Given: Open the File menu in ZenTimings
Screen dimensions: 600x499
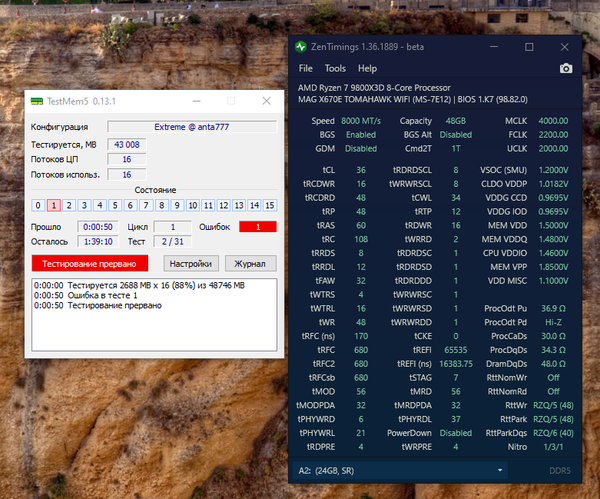Looking at the screenshot, I should coord(305,68).
